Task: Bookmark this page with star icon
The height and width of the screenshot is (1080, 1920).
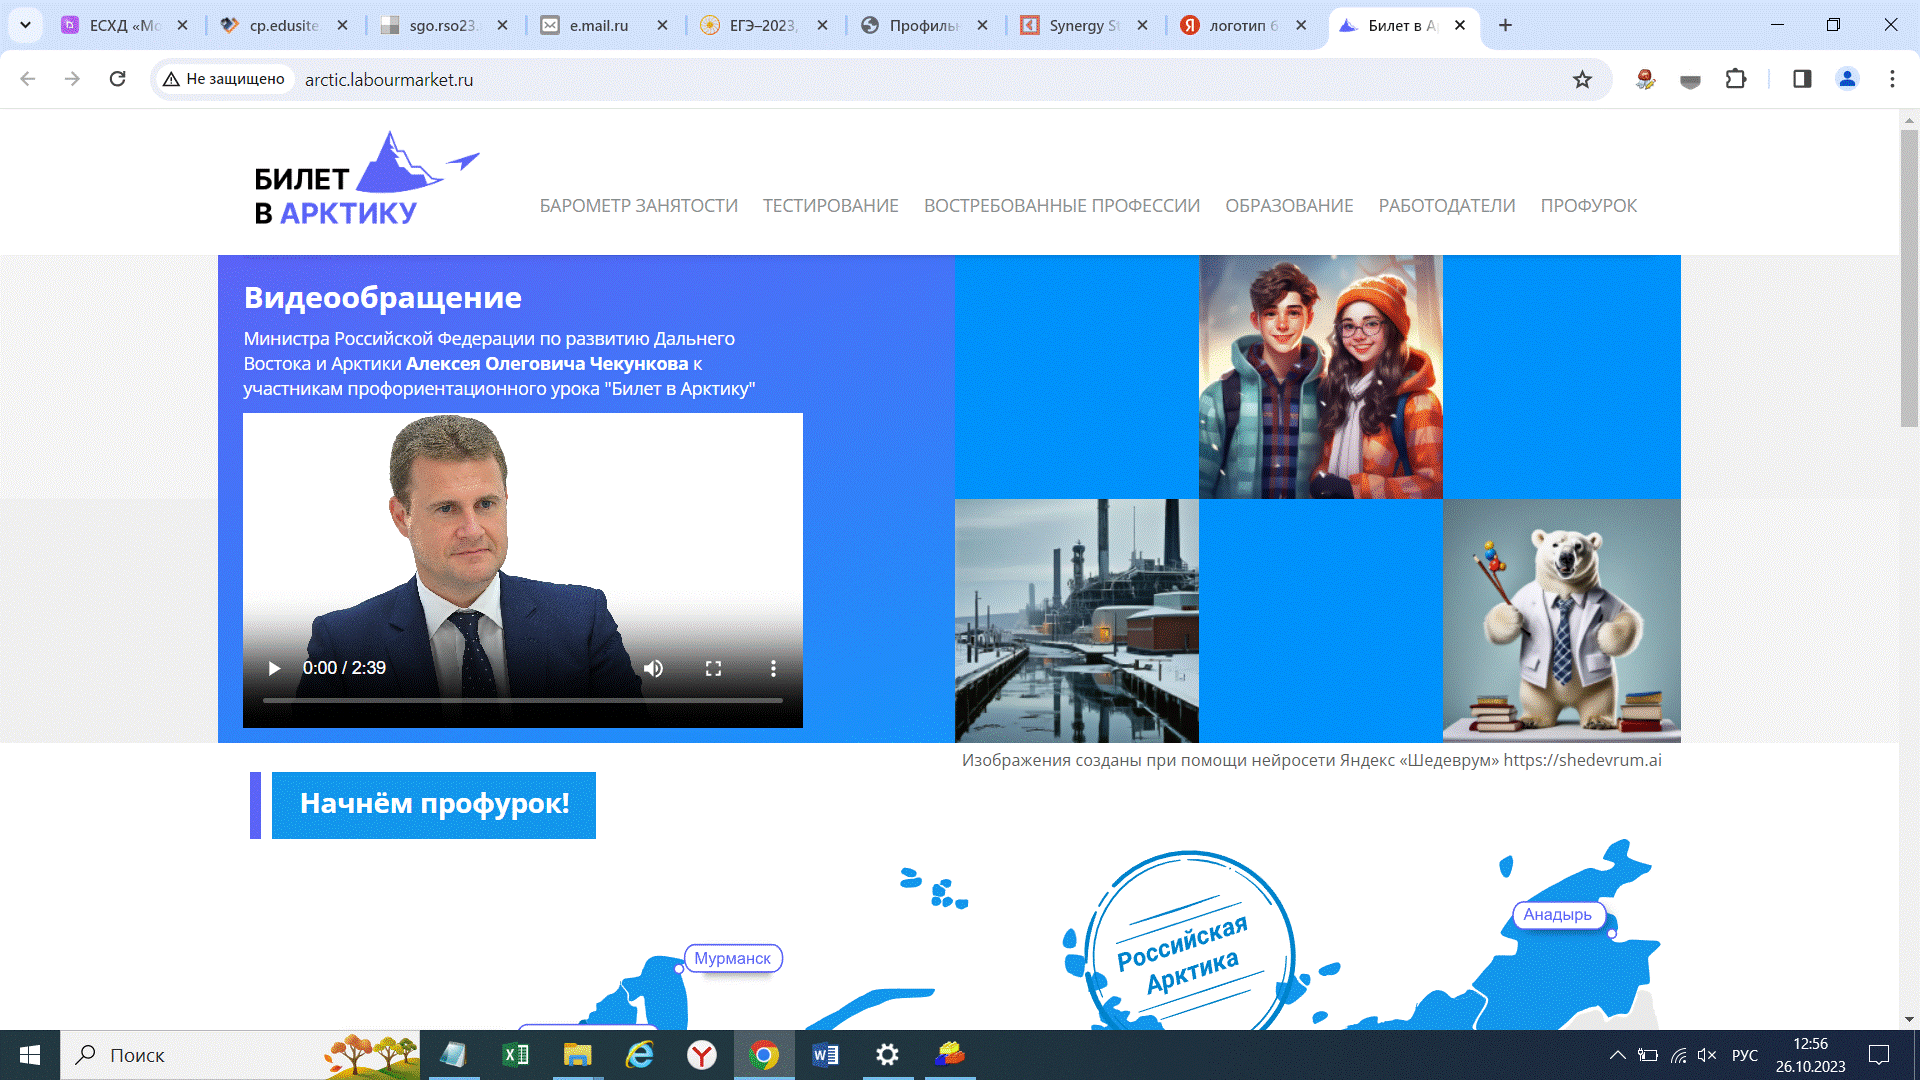Action: coord(1582,79)
